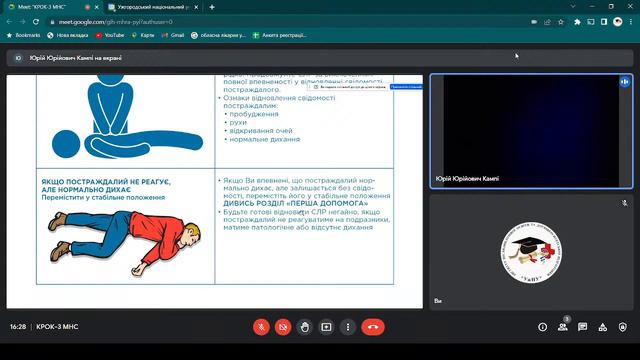Open the Карти bookmark

142,36
